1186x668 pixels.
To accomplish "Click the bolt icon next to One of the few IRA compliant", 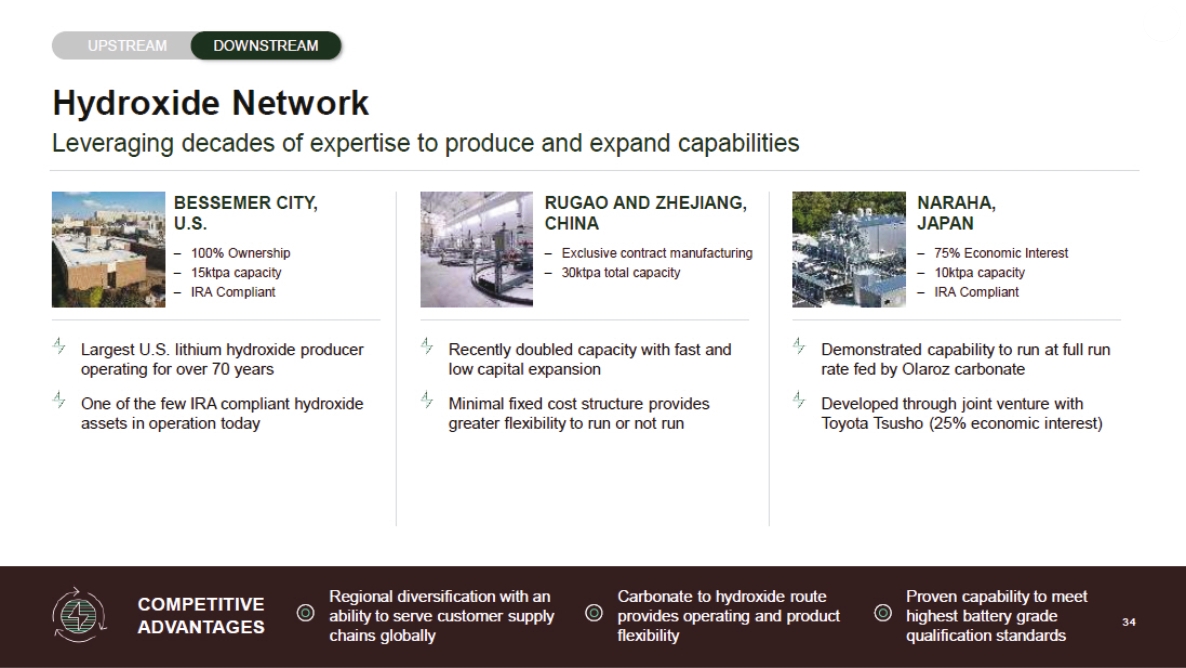I will (x=59, y=399).
